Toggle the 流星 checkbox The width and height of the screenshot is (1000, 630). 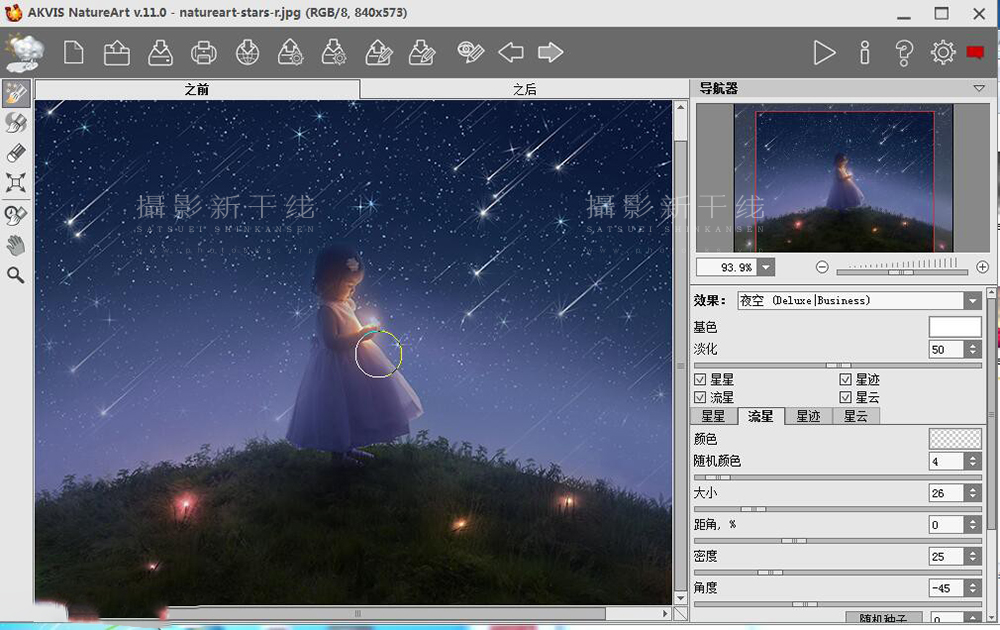coord(700,397)
